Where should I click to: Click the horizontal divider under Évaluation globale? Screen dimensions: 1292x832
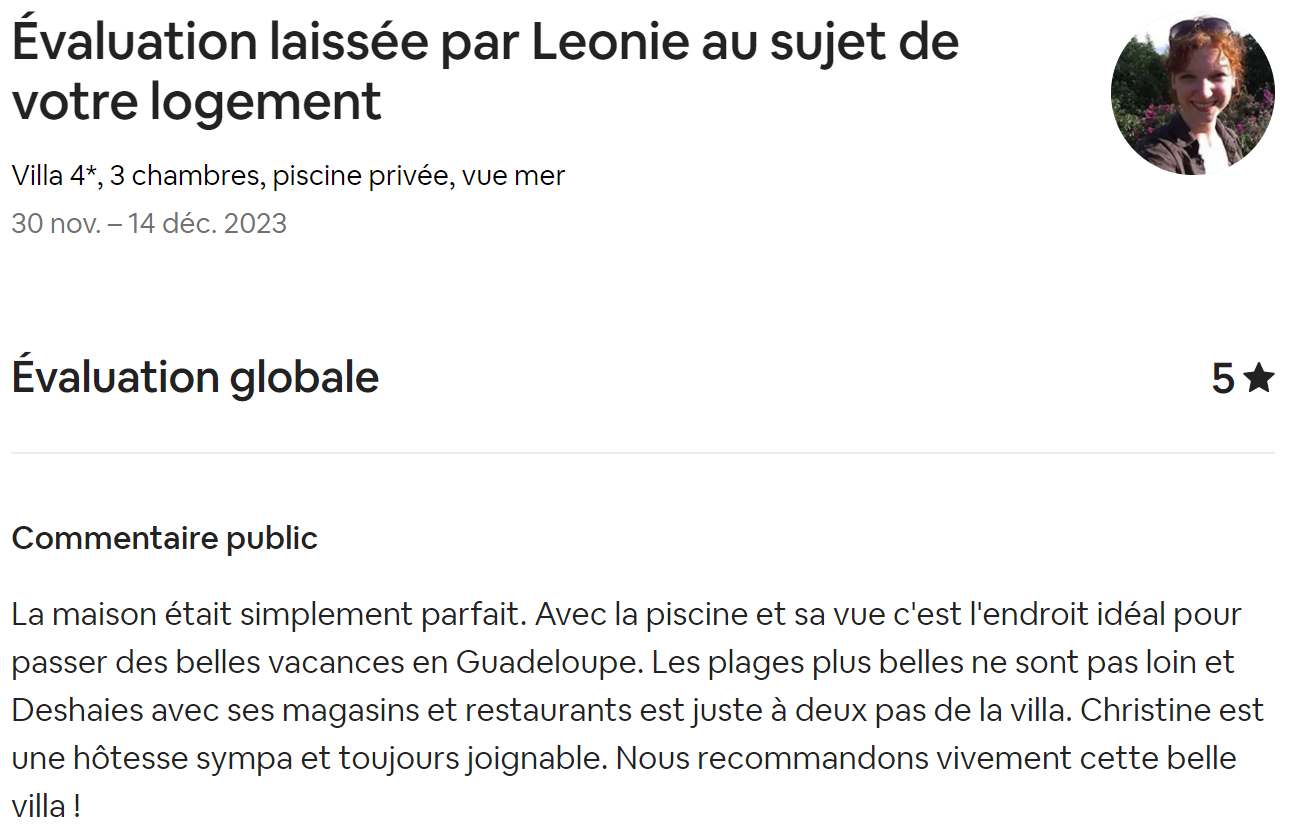642,453
